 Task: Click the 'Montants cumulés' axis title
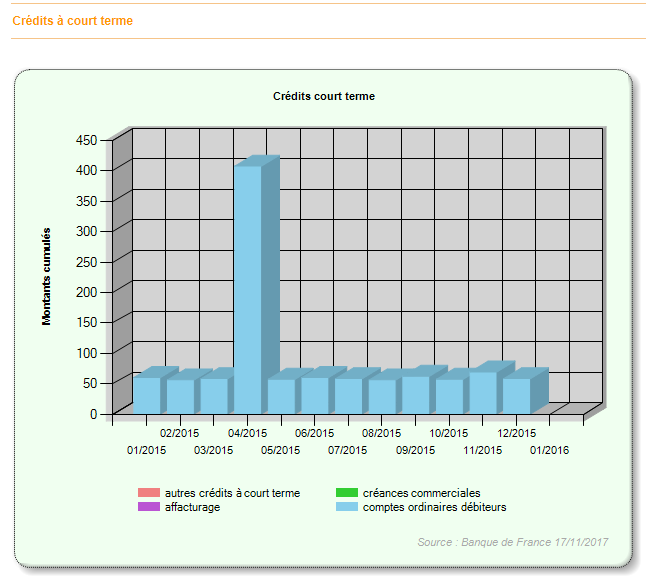[46, 277]
